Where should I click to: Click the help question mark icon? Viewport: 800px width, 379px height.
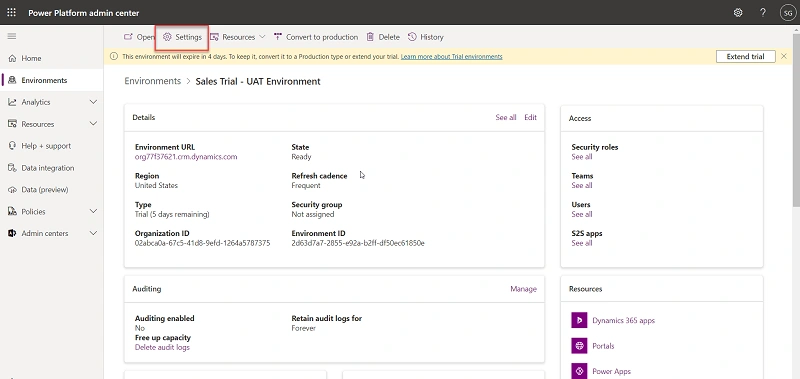coord(763,13)
